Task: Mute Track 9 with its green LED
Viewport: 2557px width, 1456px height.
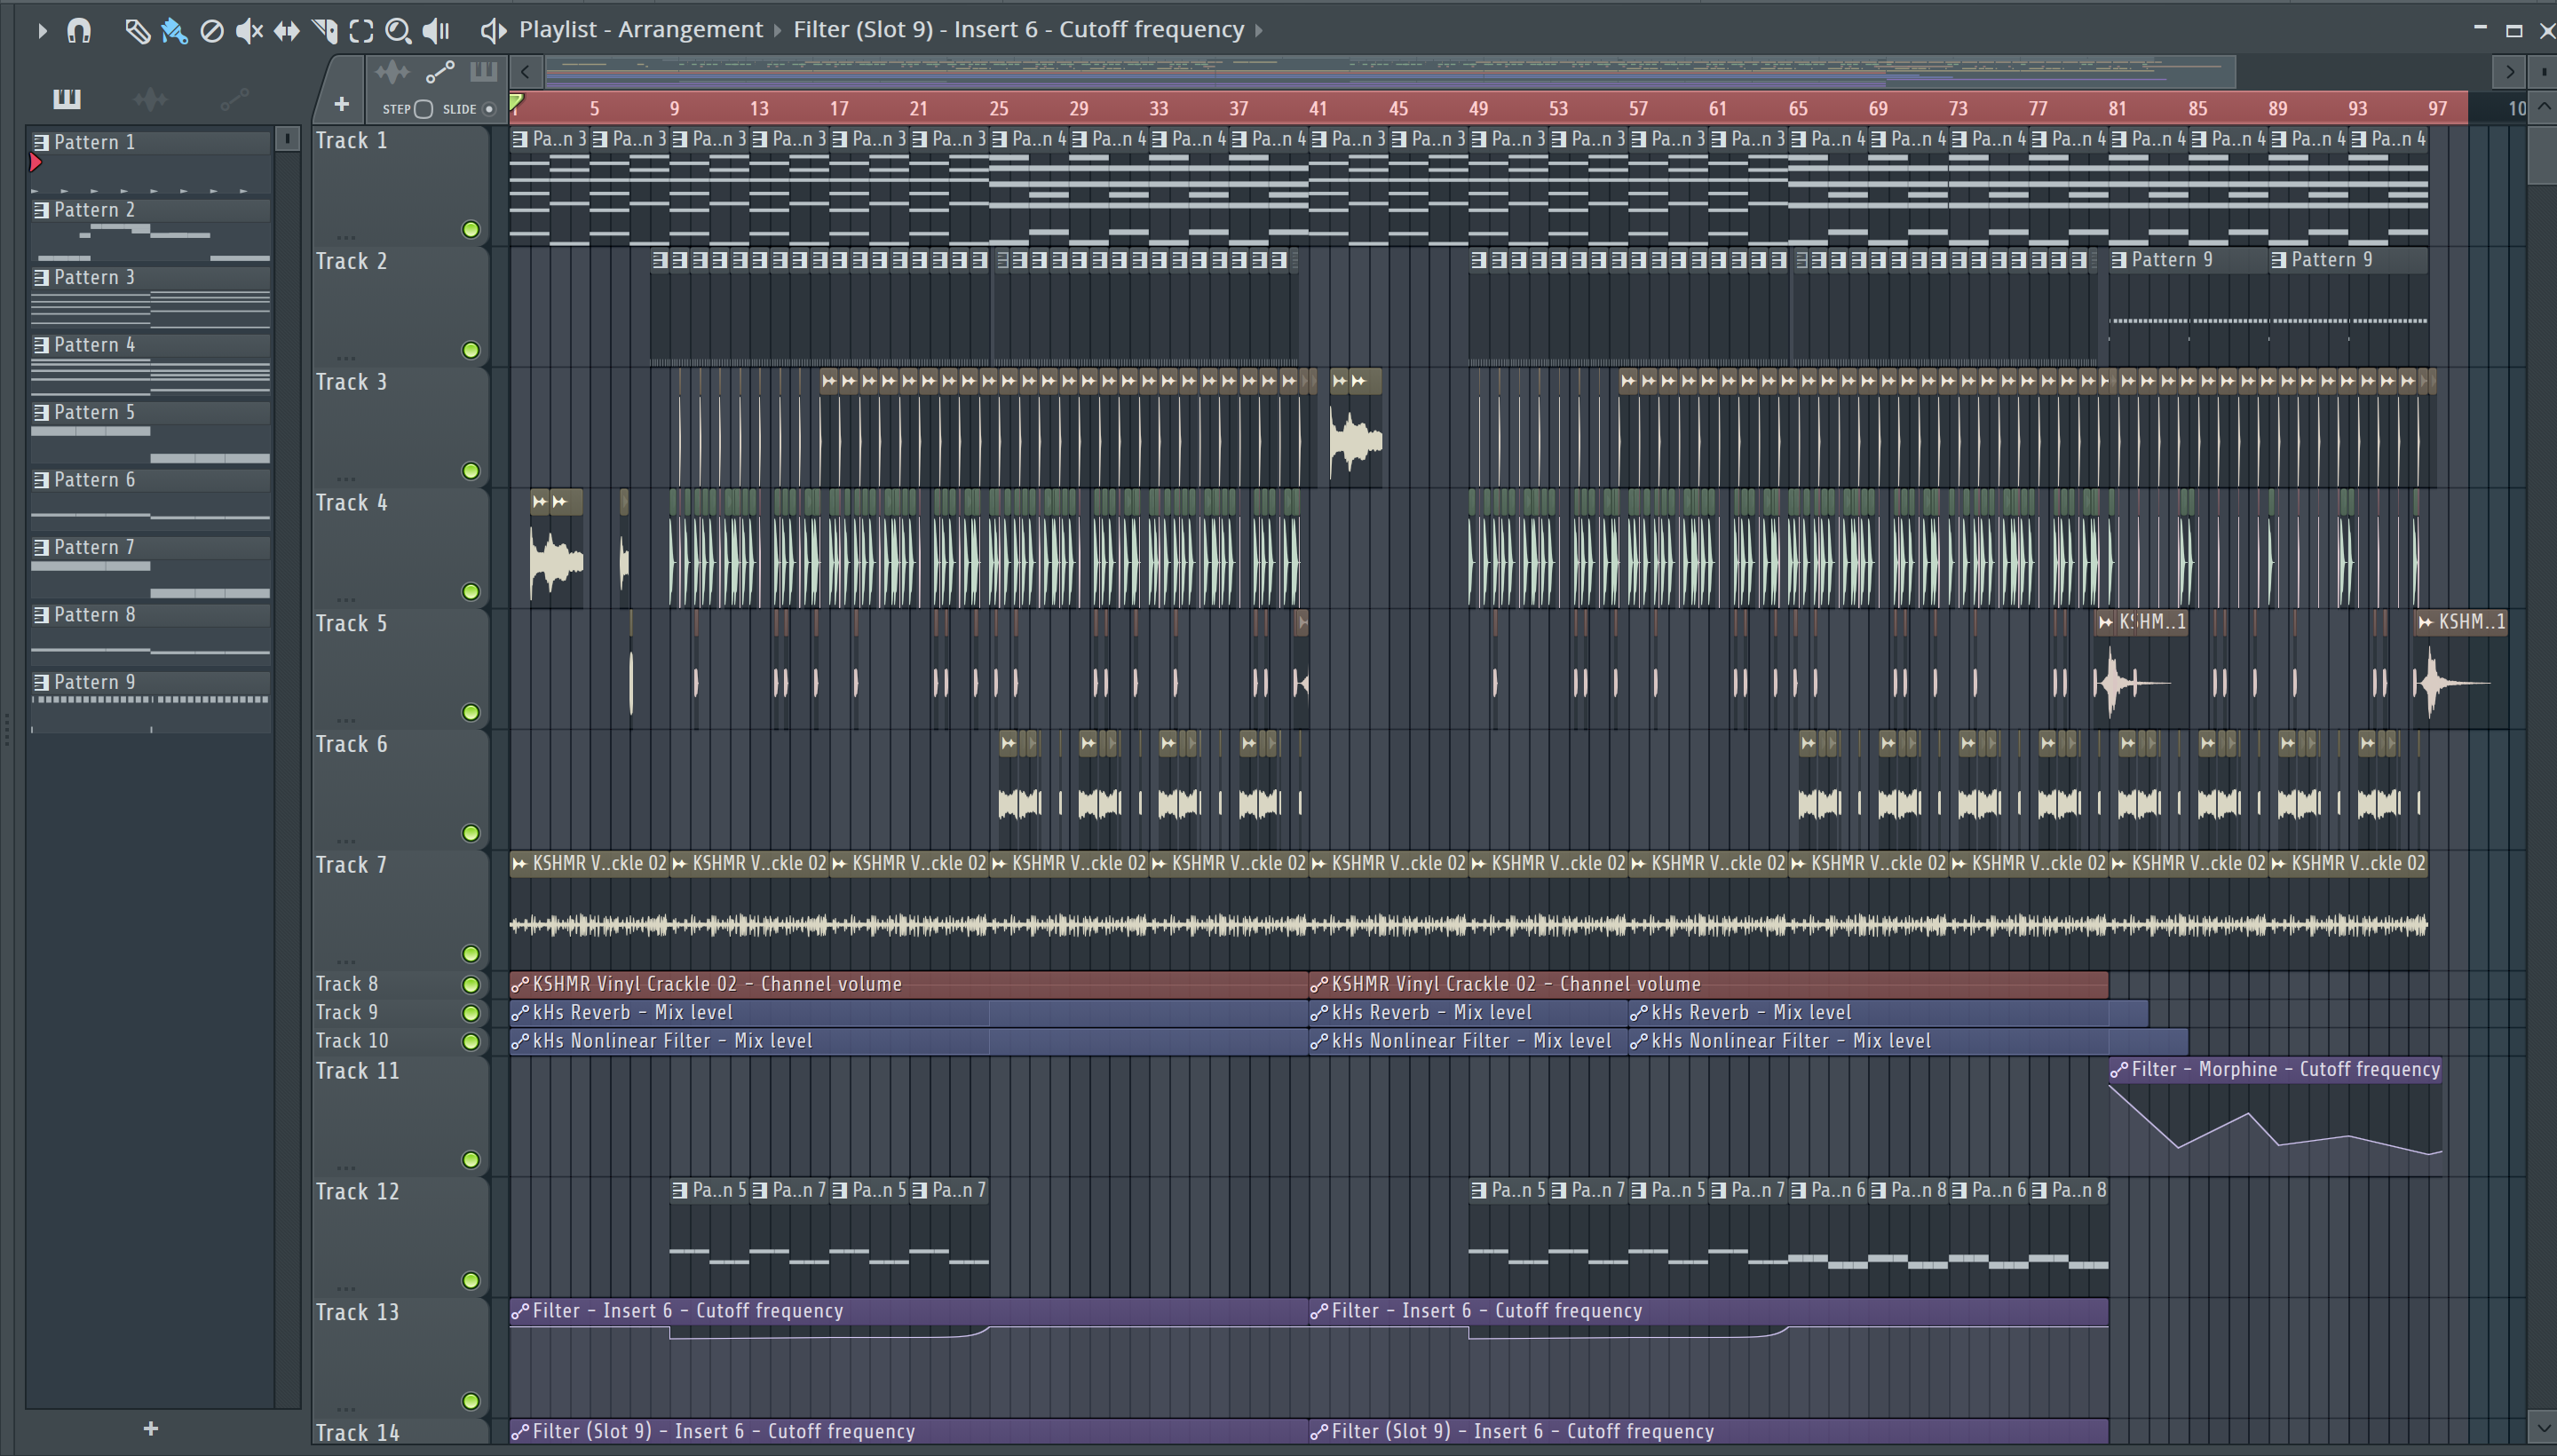Action: tap(471, 1013)
